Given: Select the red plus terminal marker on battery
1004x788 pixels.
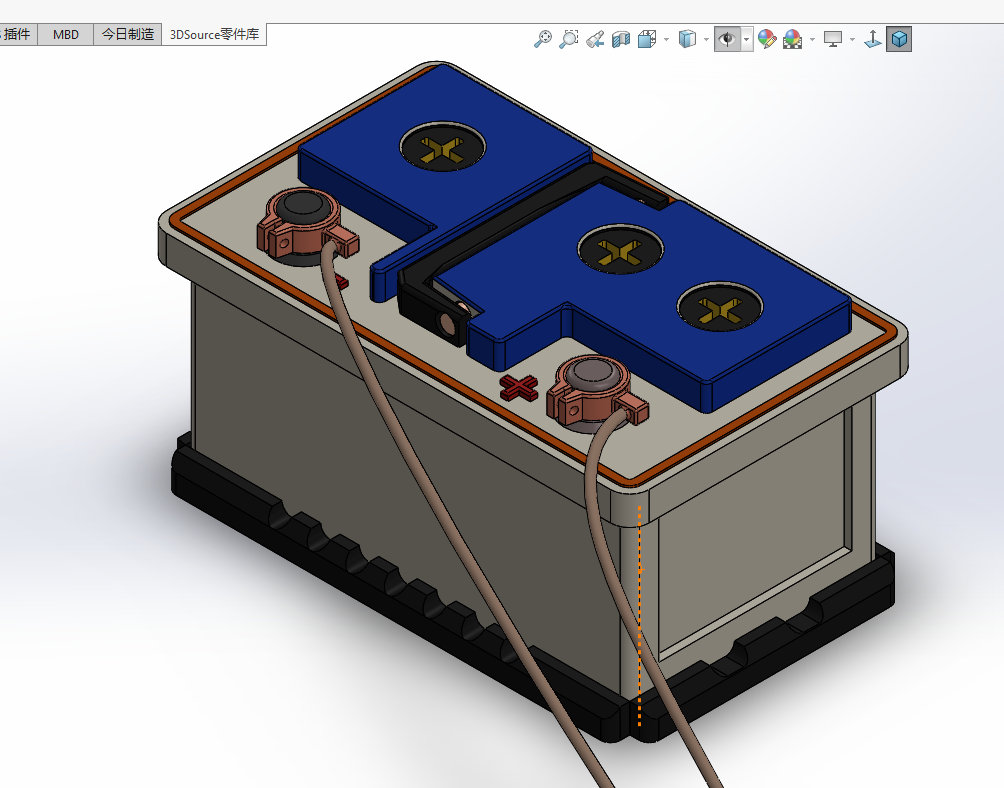Looking at the screenshot, I should click(x=520, y=387).
